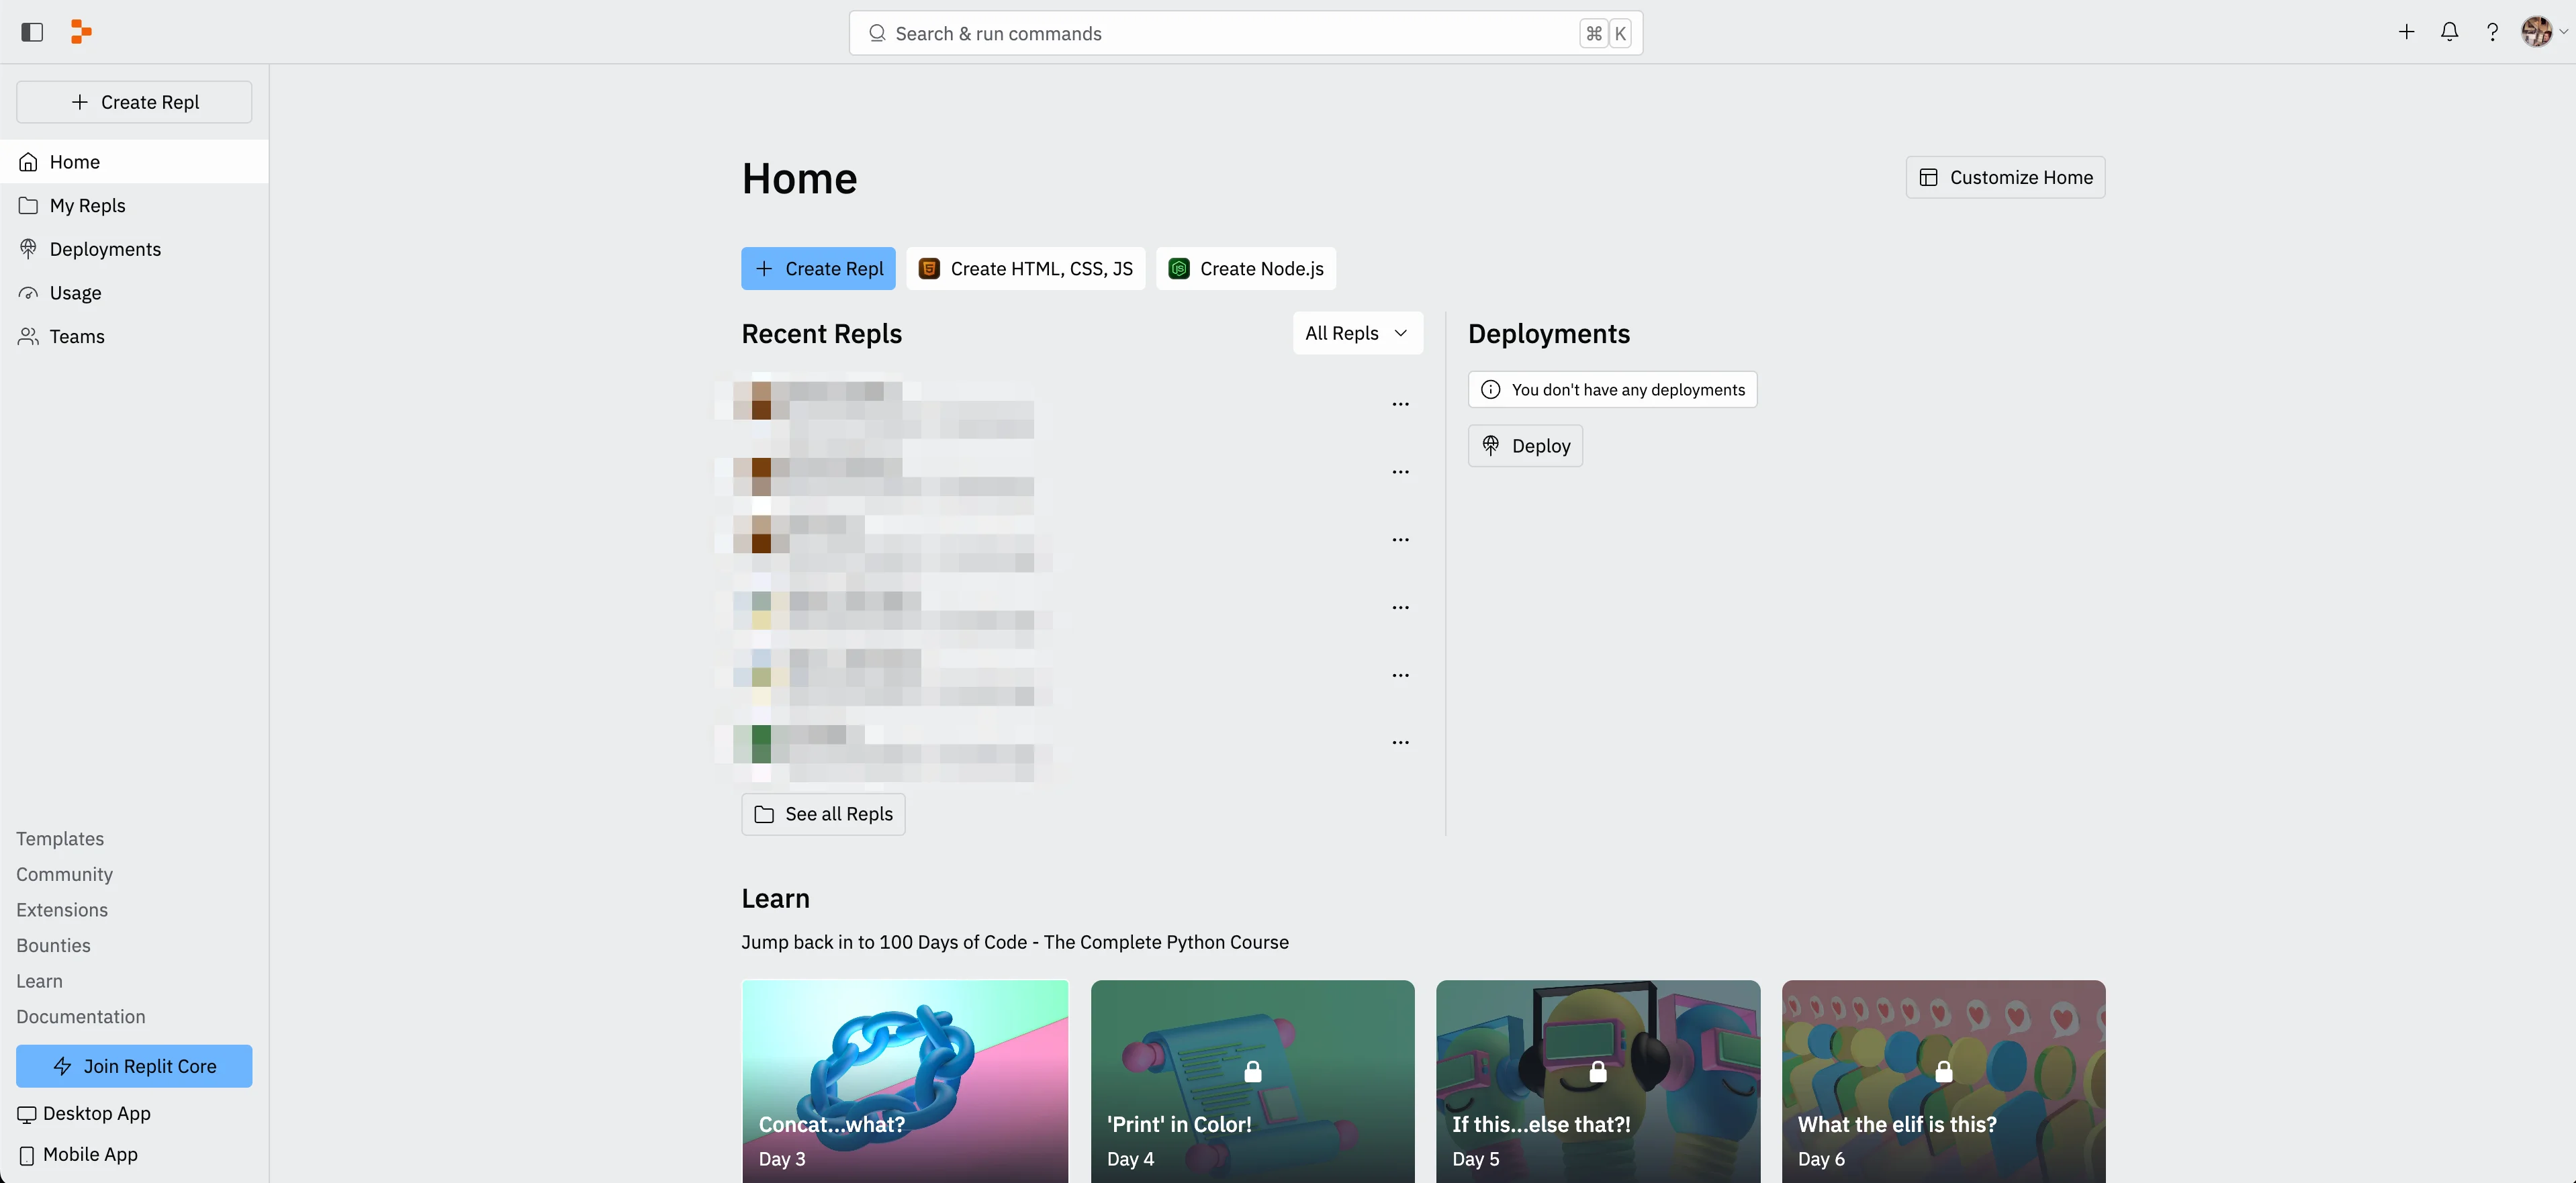Open the Usage page
2576x1183 pixels.
click(x=75, y=293)
